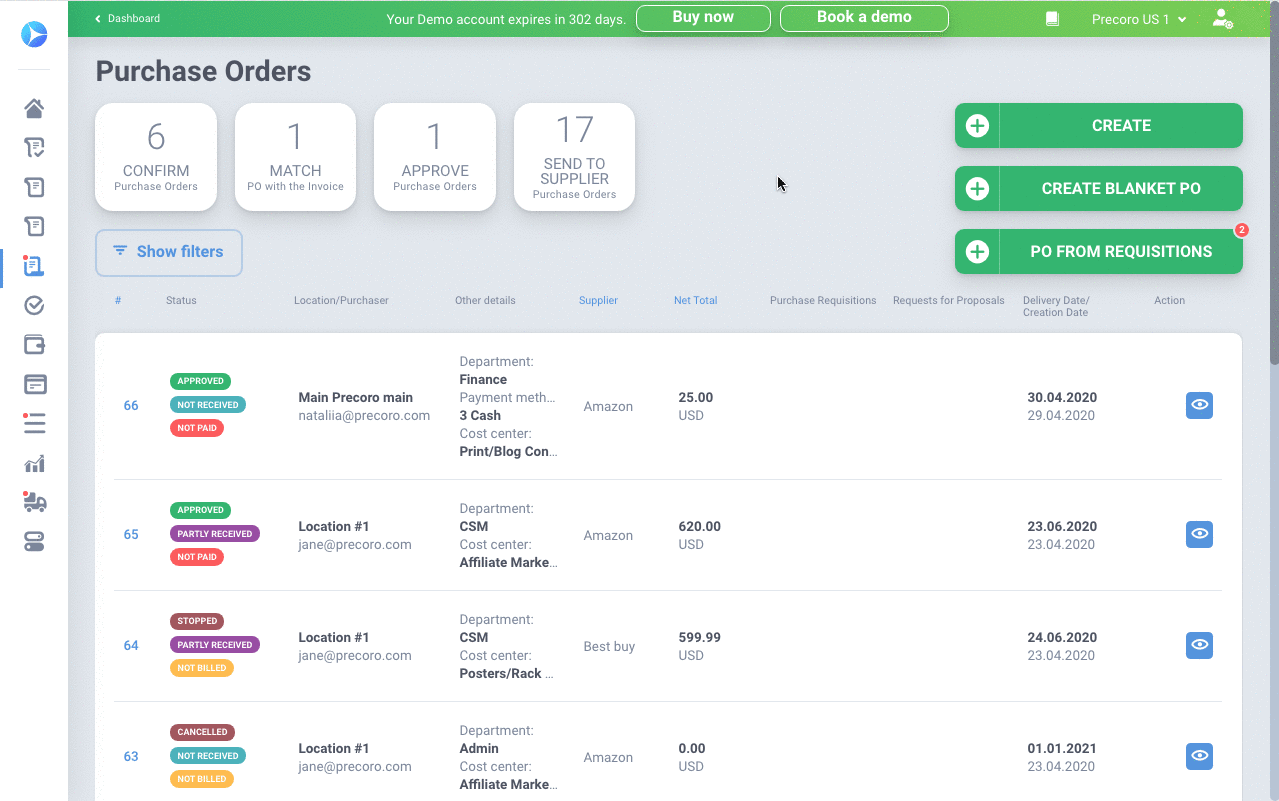Click the APPROVED badge on order 65

200,510
